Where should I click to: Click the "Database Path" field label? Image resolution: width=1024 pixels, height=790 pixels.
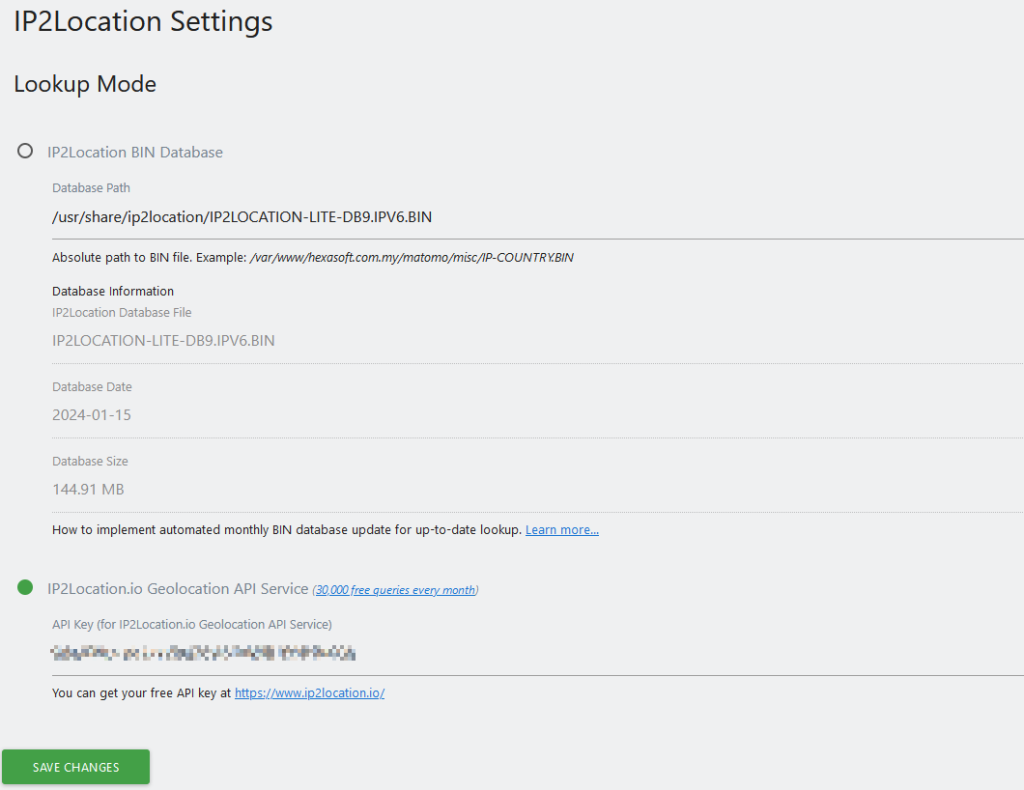tap(91, 188)
